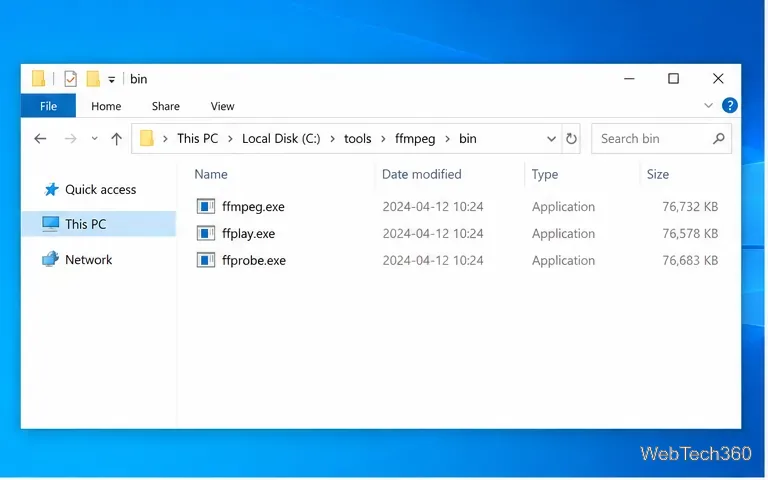Image resolution: width=768 pixels, height=480 pixels.
Task: Open the Customize Quick Access Toolbar dropdown
Action: [112, 79]
